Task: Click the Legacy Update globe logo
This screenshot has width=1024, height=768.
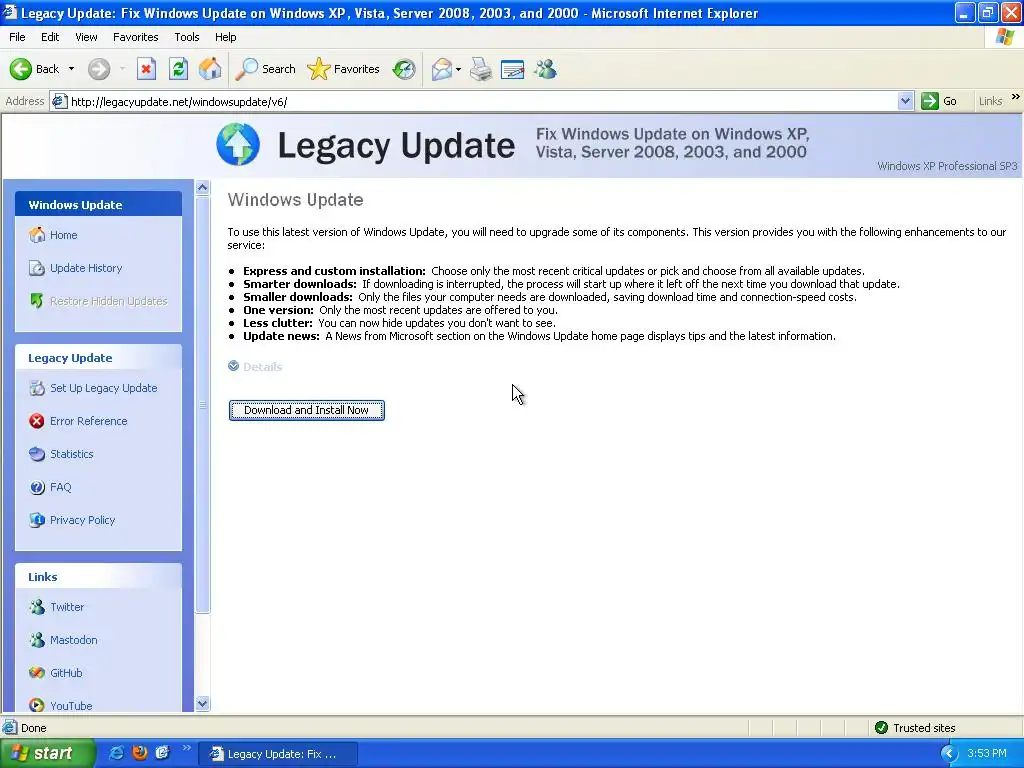Action: 238,144
